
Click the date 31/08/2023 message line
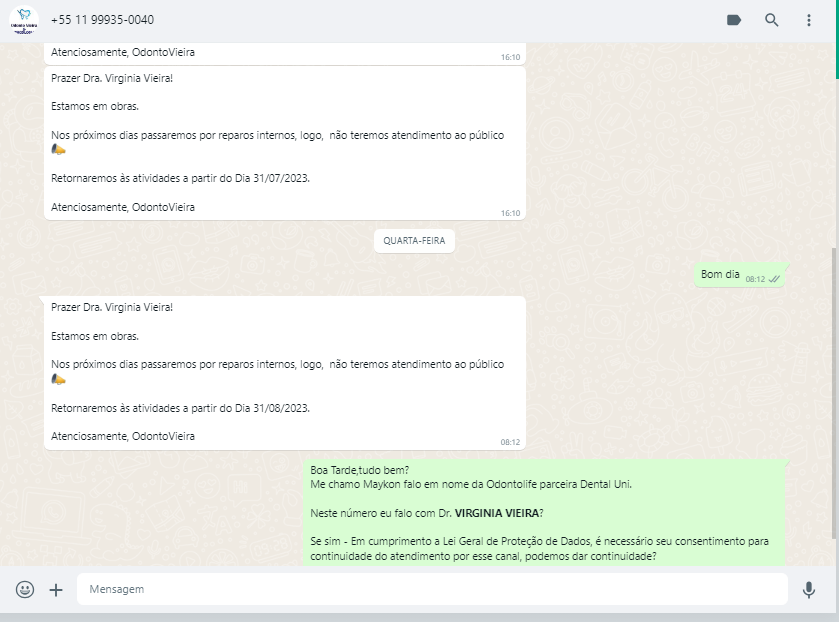[180, 408]
